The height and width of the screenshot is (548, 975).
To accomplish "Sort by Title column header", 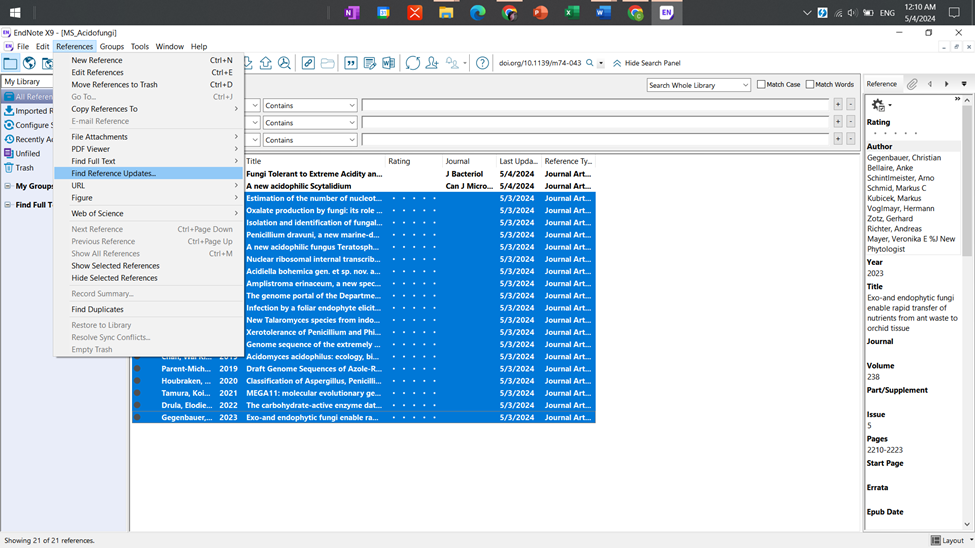I will coord(314,161).
